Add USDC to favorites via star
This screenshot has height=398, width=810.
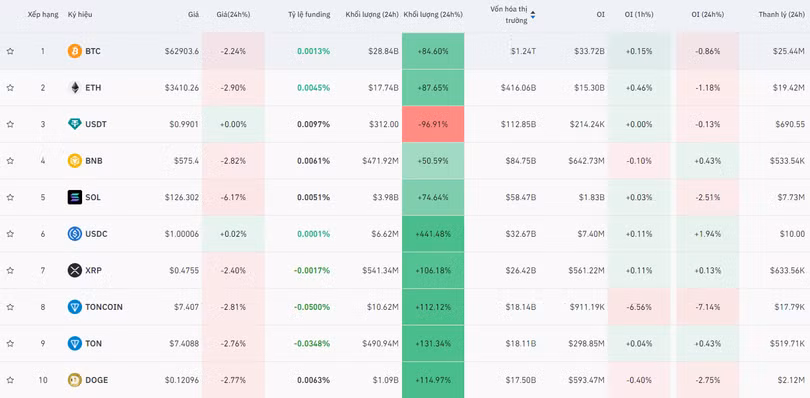[x=10, y=234]
